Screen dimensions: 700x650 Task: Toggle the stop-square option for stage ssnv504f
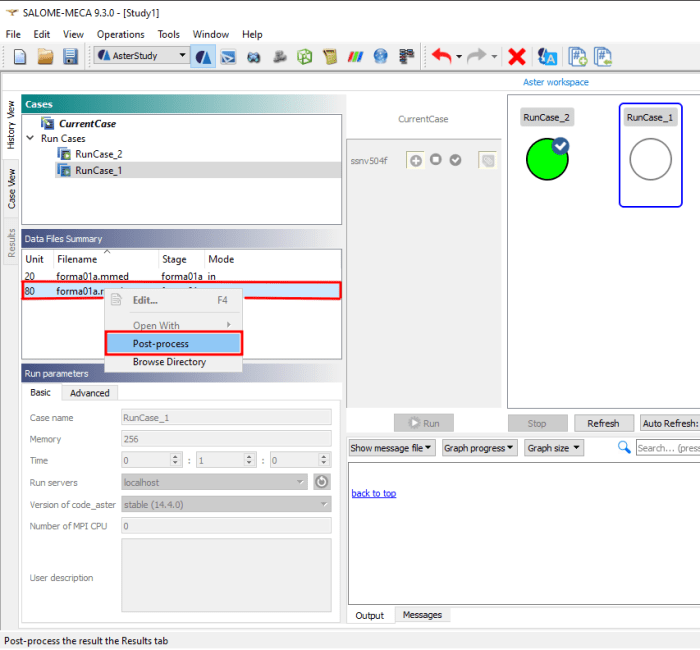pos(436,159)
